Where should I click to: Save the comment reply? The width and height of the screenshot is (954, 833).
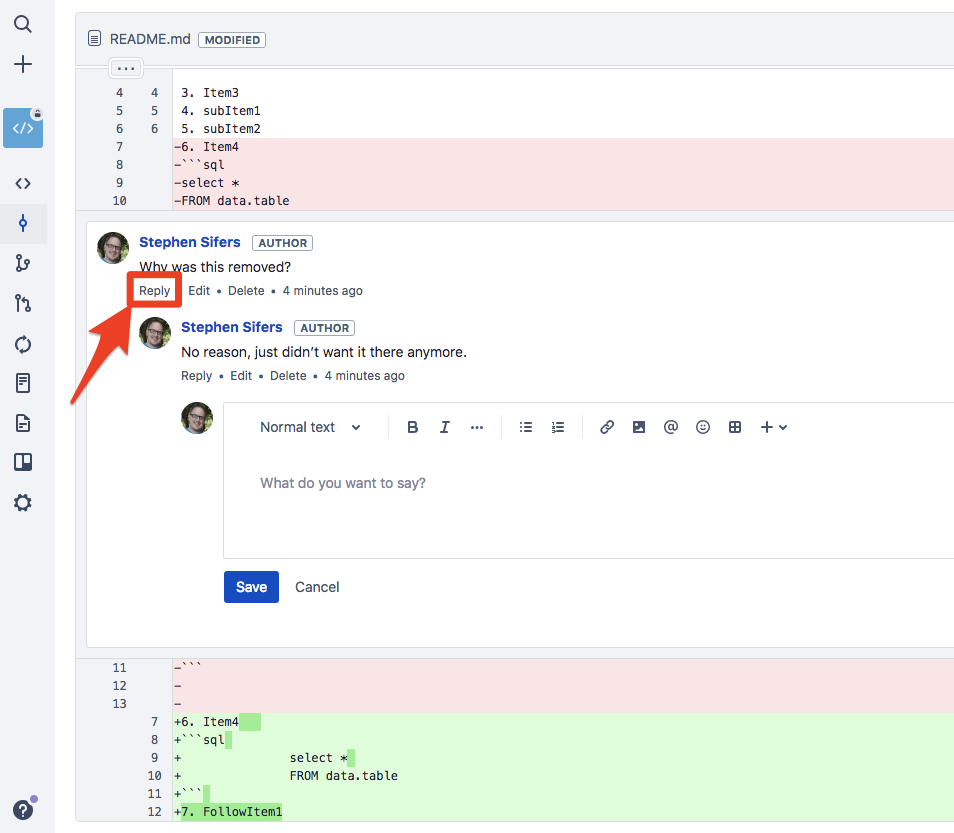point(251,587)
